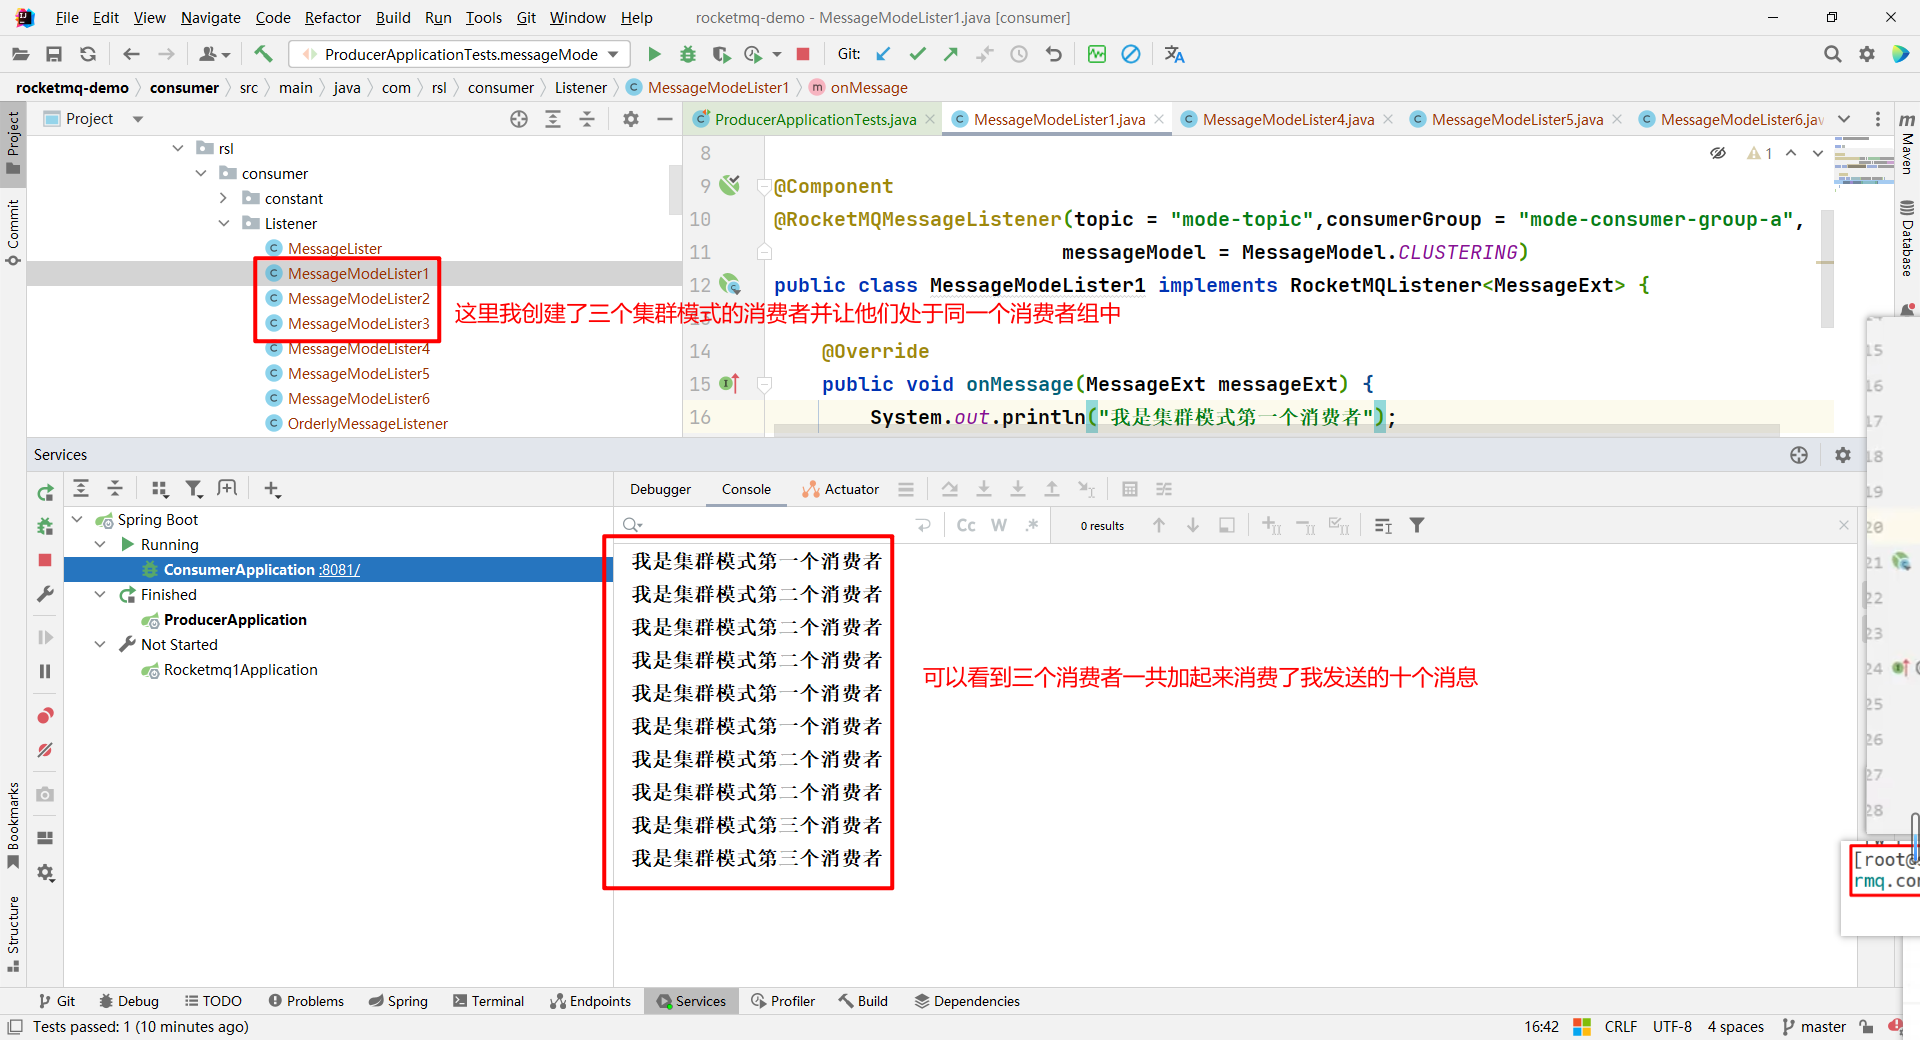Switch to ProducerApplicationTests.java tab
The image size is (1920, 1040).
point(815,119)
